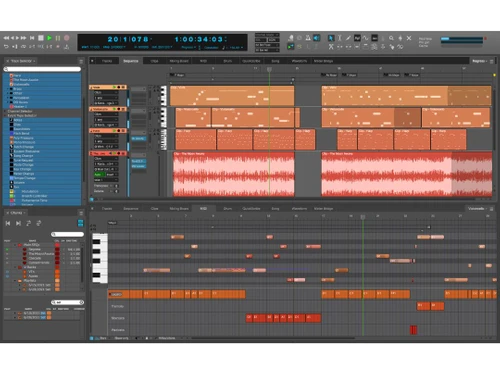This screenshot has height=375, width=500.
Task: Toggle play-enable on the Violoncello track header
Action: click(x=114, y=109)
